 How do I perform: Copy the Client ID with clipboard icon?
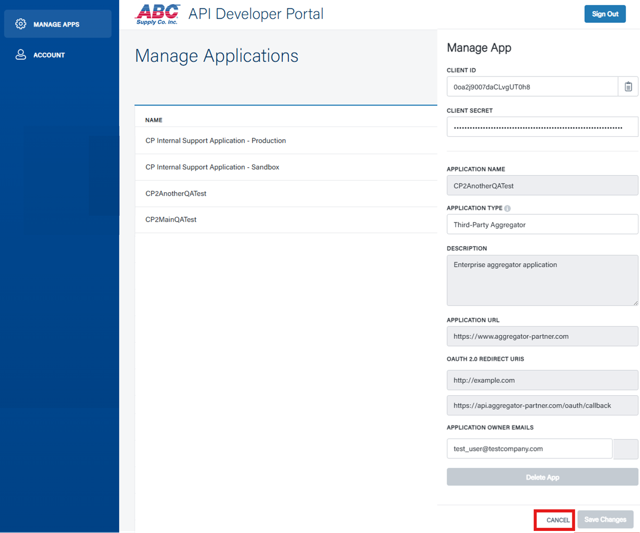(x=628, y=87)
